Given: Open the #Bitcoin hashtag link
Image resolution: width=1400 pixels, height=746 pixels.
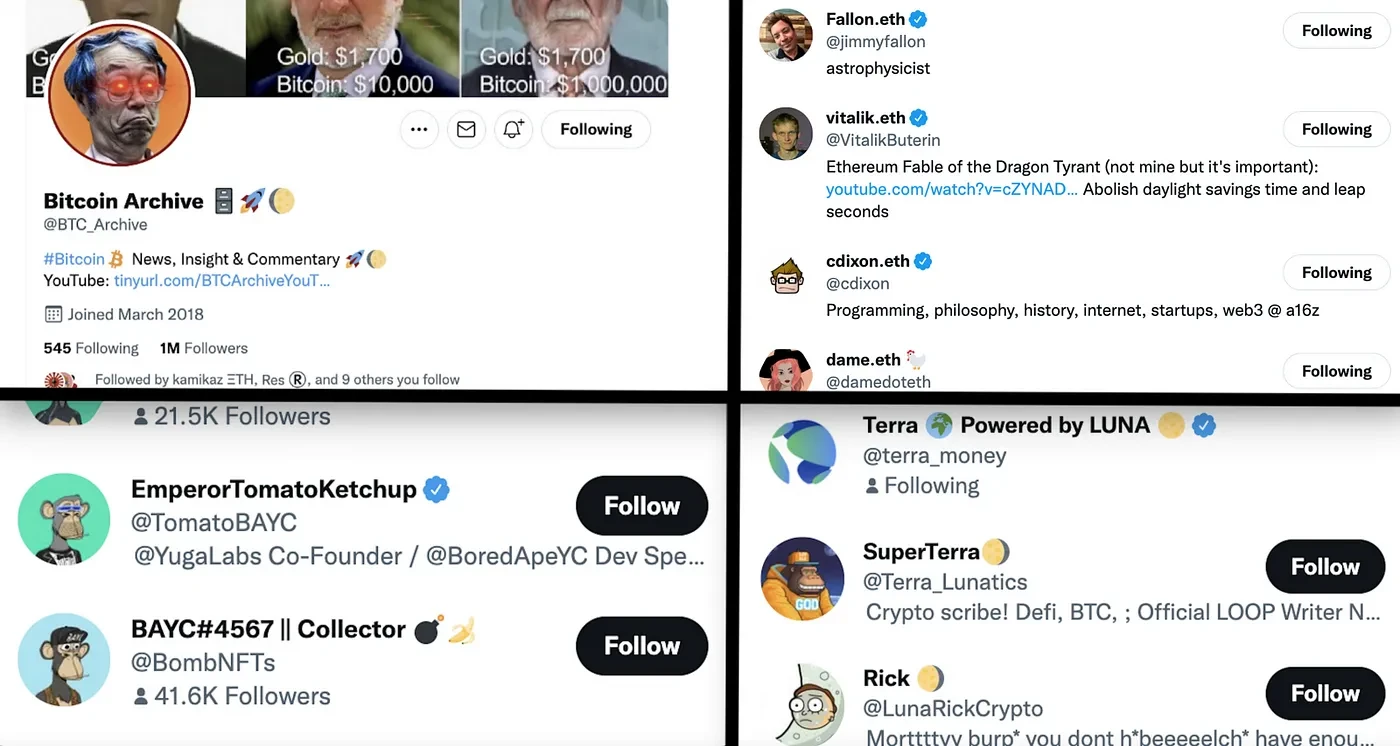Looking at the screenshot, I should pos(74,259).
